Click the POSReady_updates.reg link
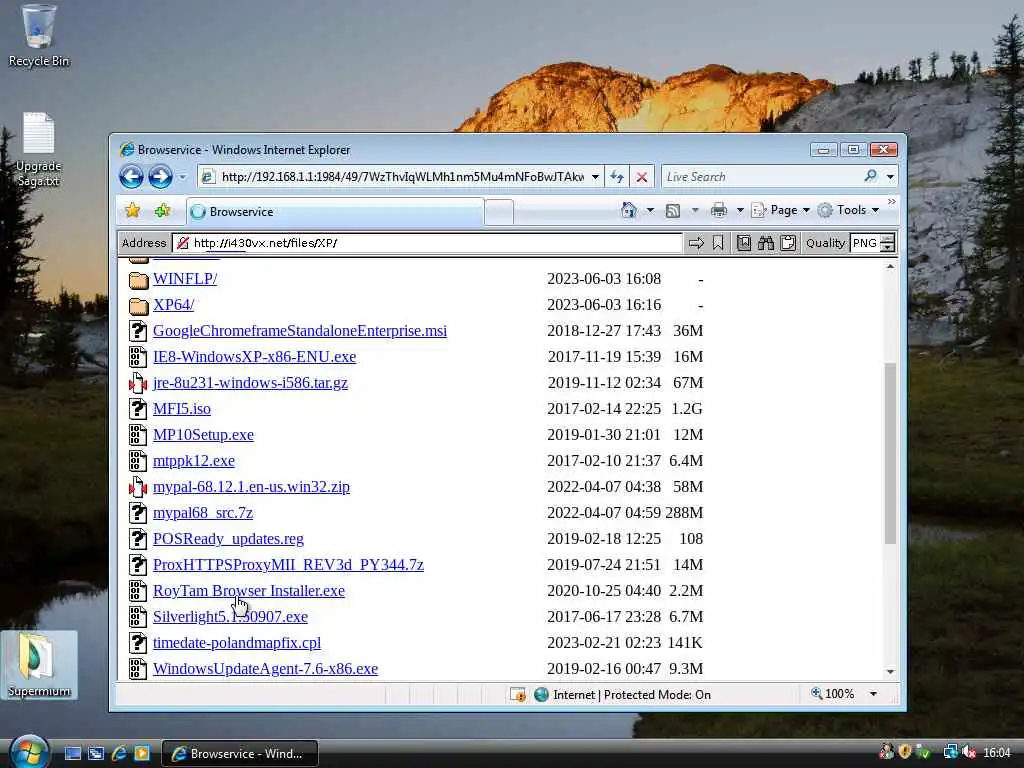Screen dimensions: 1024x768 tap(228, 539)
